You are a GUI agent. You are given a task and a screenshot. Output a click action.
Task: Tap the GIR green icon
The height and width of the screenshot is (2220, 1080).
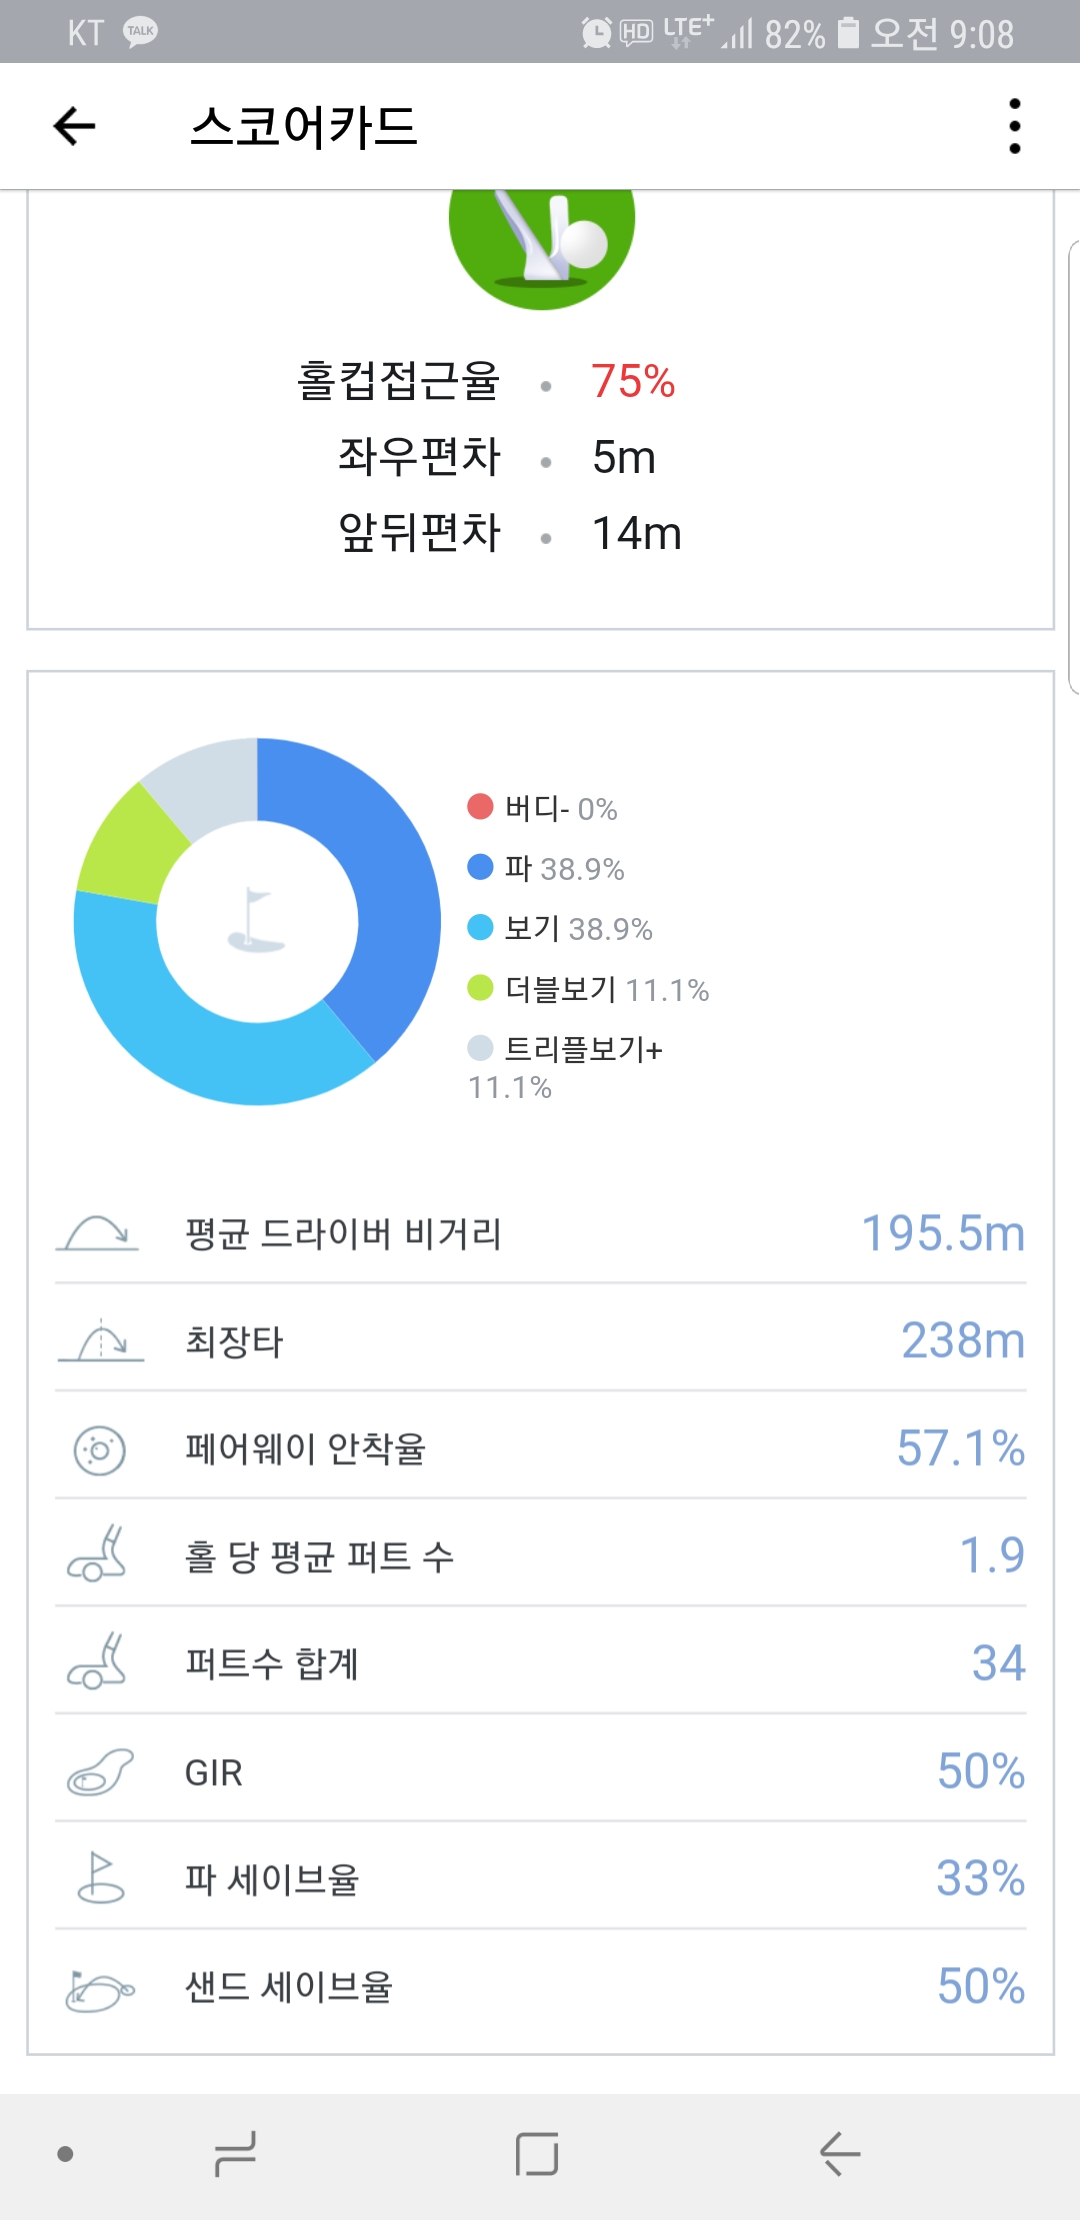[99, 1772]
